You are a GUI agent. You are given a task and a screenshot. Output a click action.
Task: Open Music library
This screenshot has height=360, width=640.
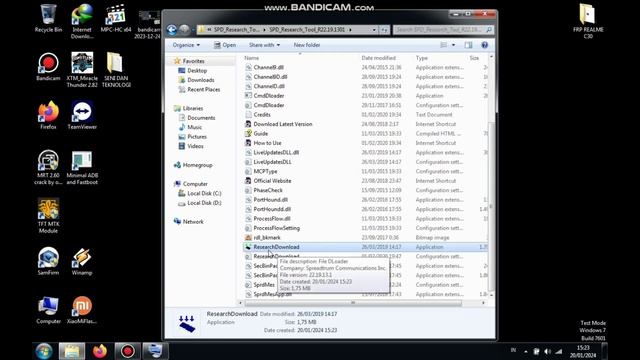click(194, 127)
